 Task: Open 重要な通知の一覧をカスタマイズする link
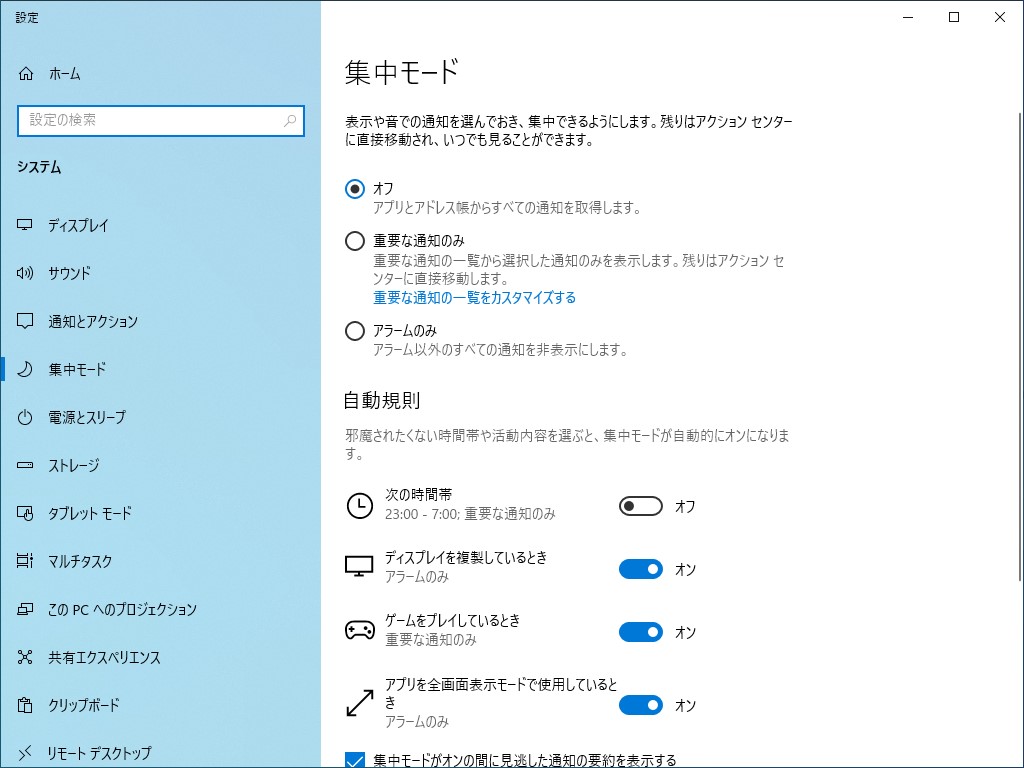point(475,298)
